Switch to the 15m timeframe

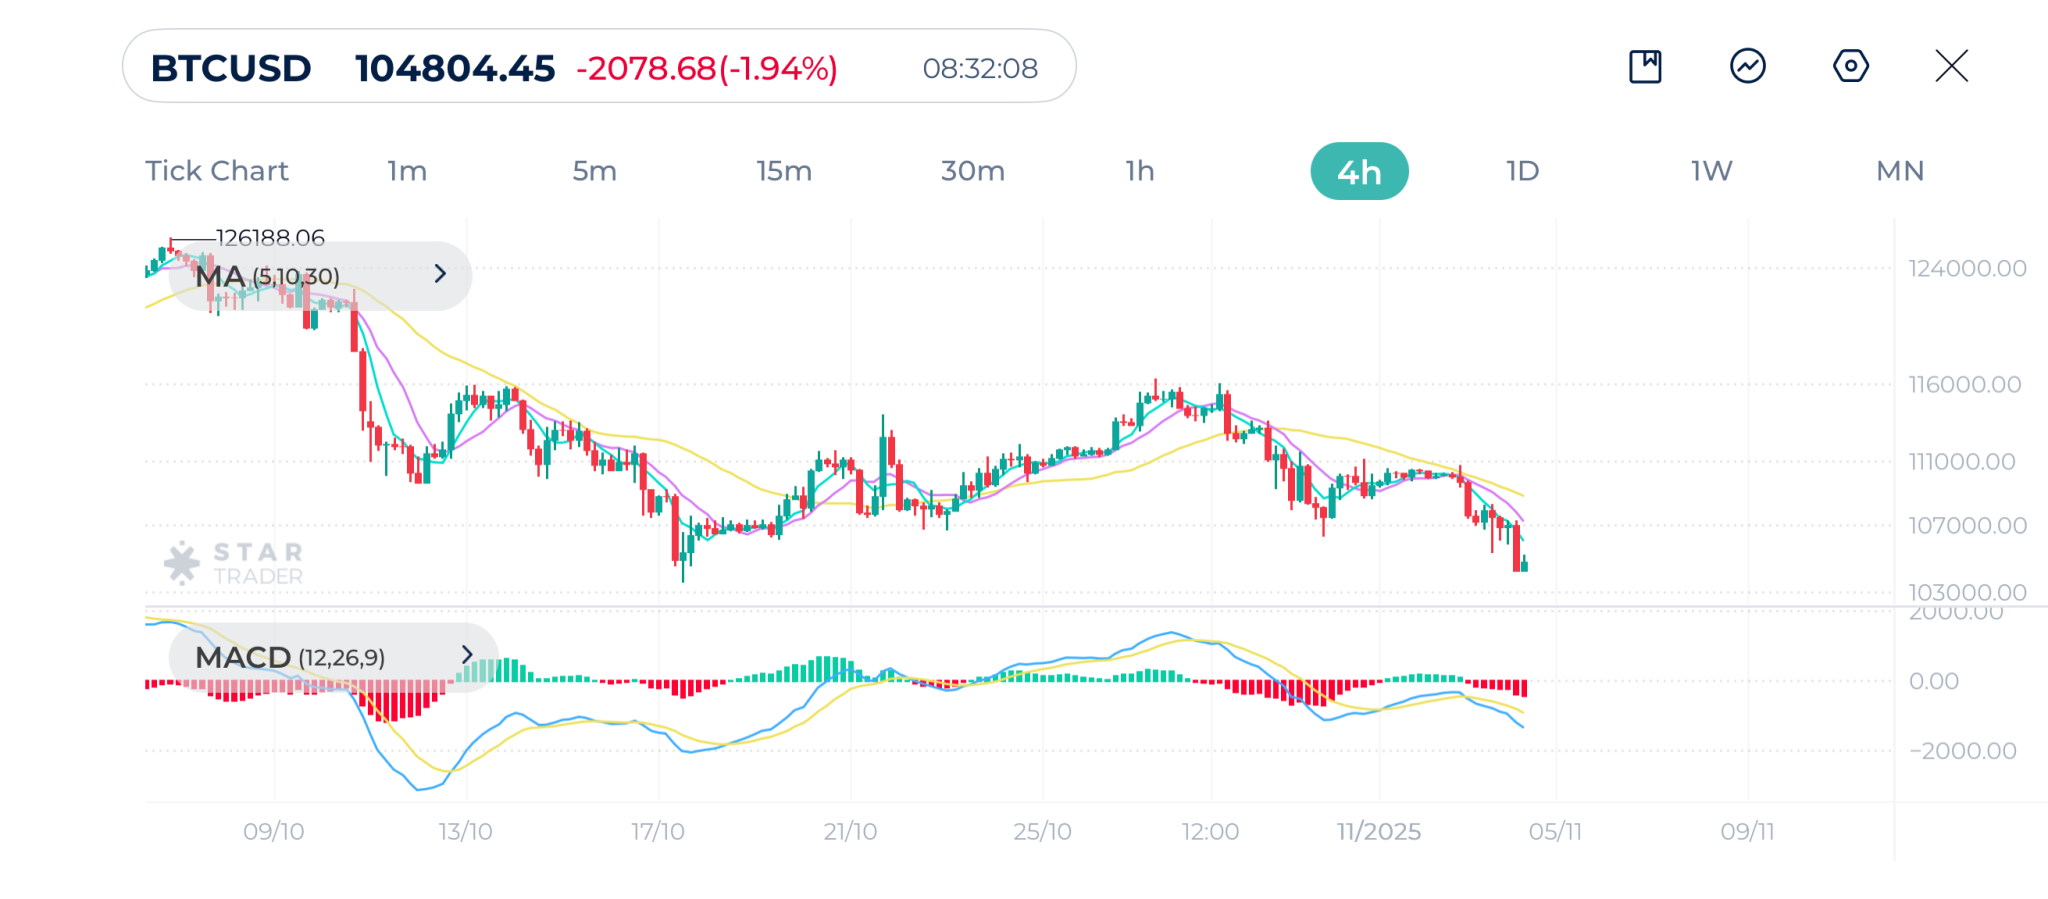[x=784, y=171]
